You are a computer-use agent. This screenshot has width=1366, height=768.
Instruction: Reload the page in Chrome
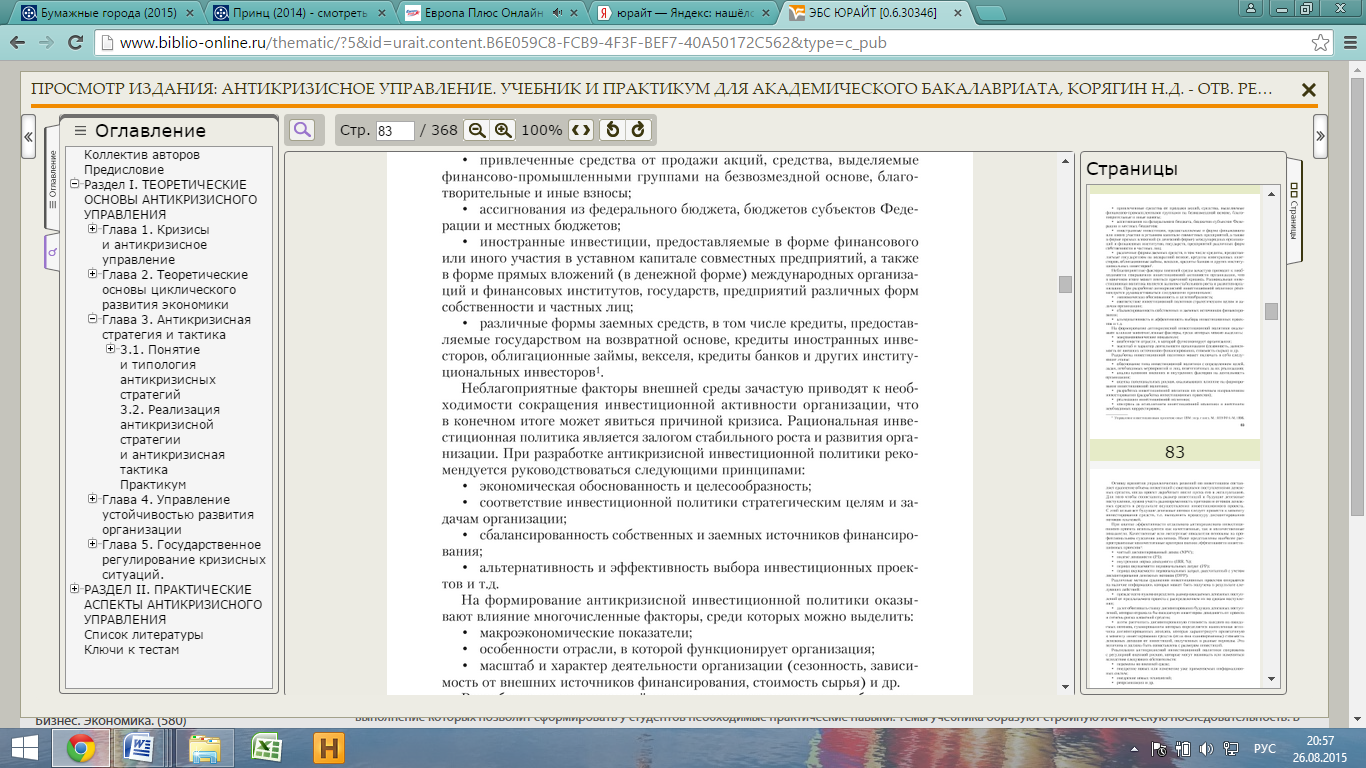pyautogui.click(x=75, y=43)
